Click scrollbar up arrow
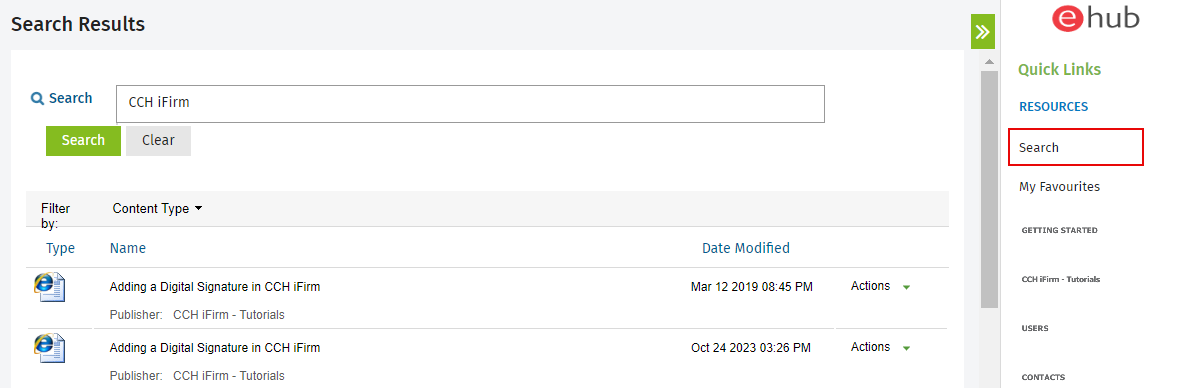Image resolution: width=1198 pixels, height=388 pixels. 989,61
